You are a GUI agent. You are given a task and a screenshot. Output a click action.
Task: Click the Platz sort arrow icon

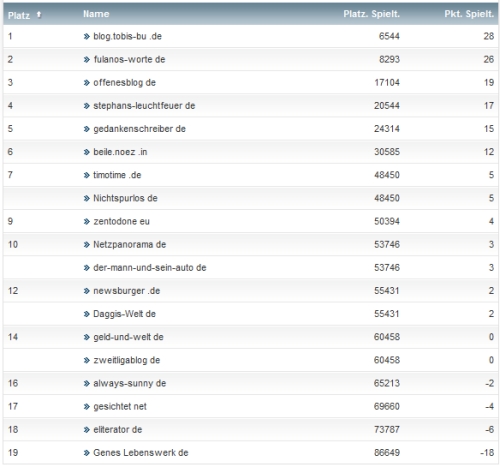[x=39, y=15]
